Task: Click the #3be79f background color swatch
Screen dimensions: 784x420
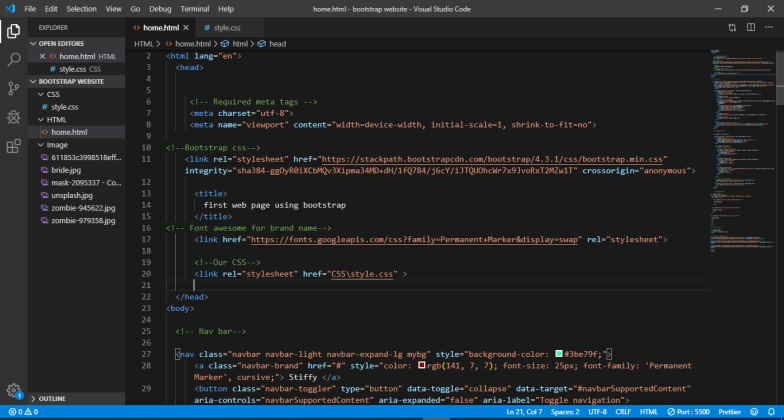Action: [x=559, y=353]
